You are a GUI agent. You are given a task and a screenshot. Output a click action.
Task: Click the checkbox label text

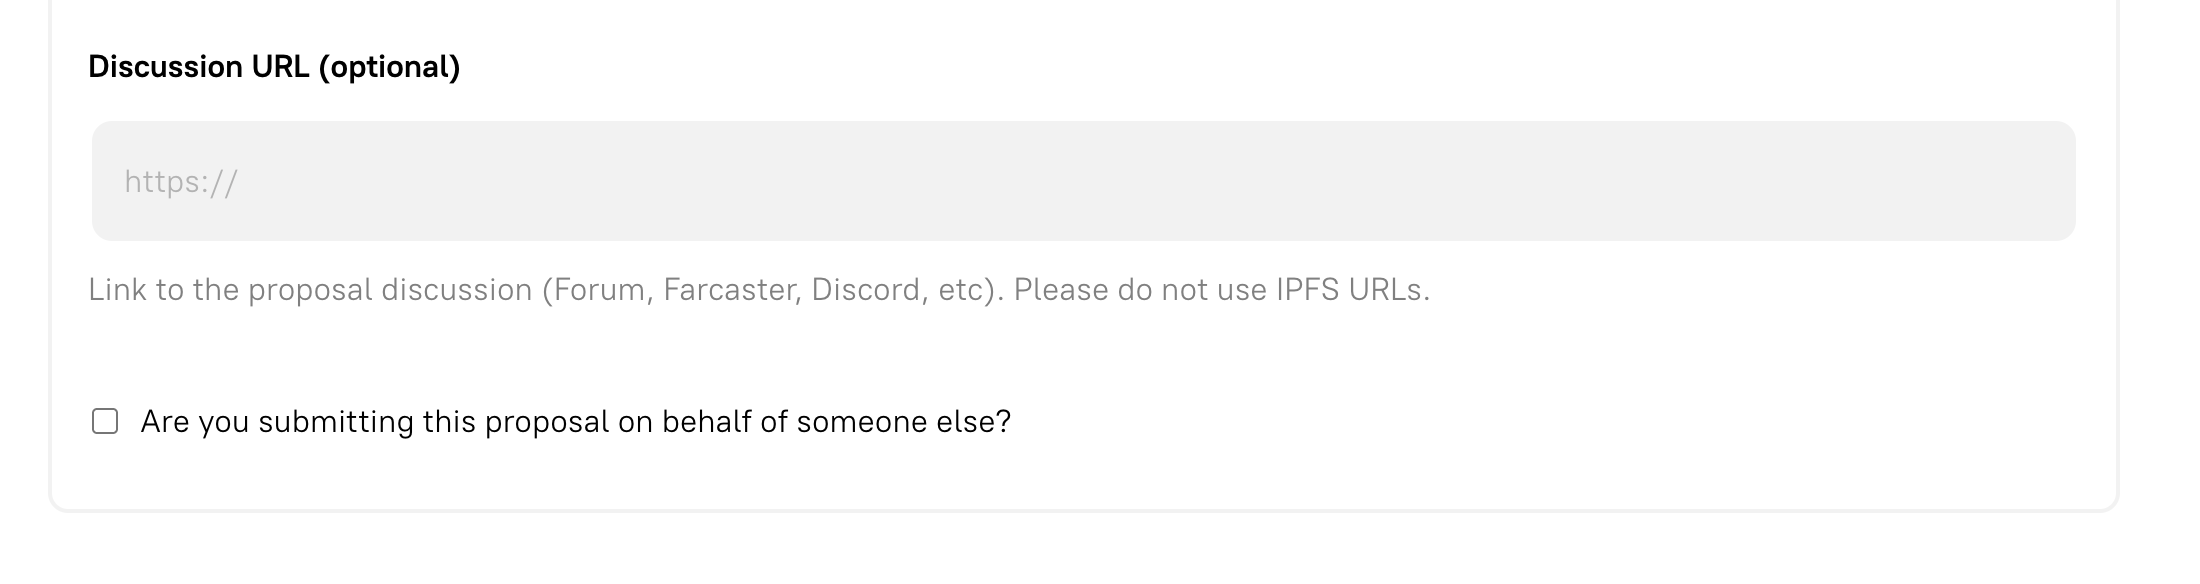tap(576, 422)
